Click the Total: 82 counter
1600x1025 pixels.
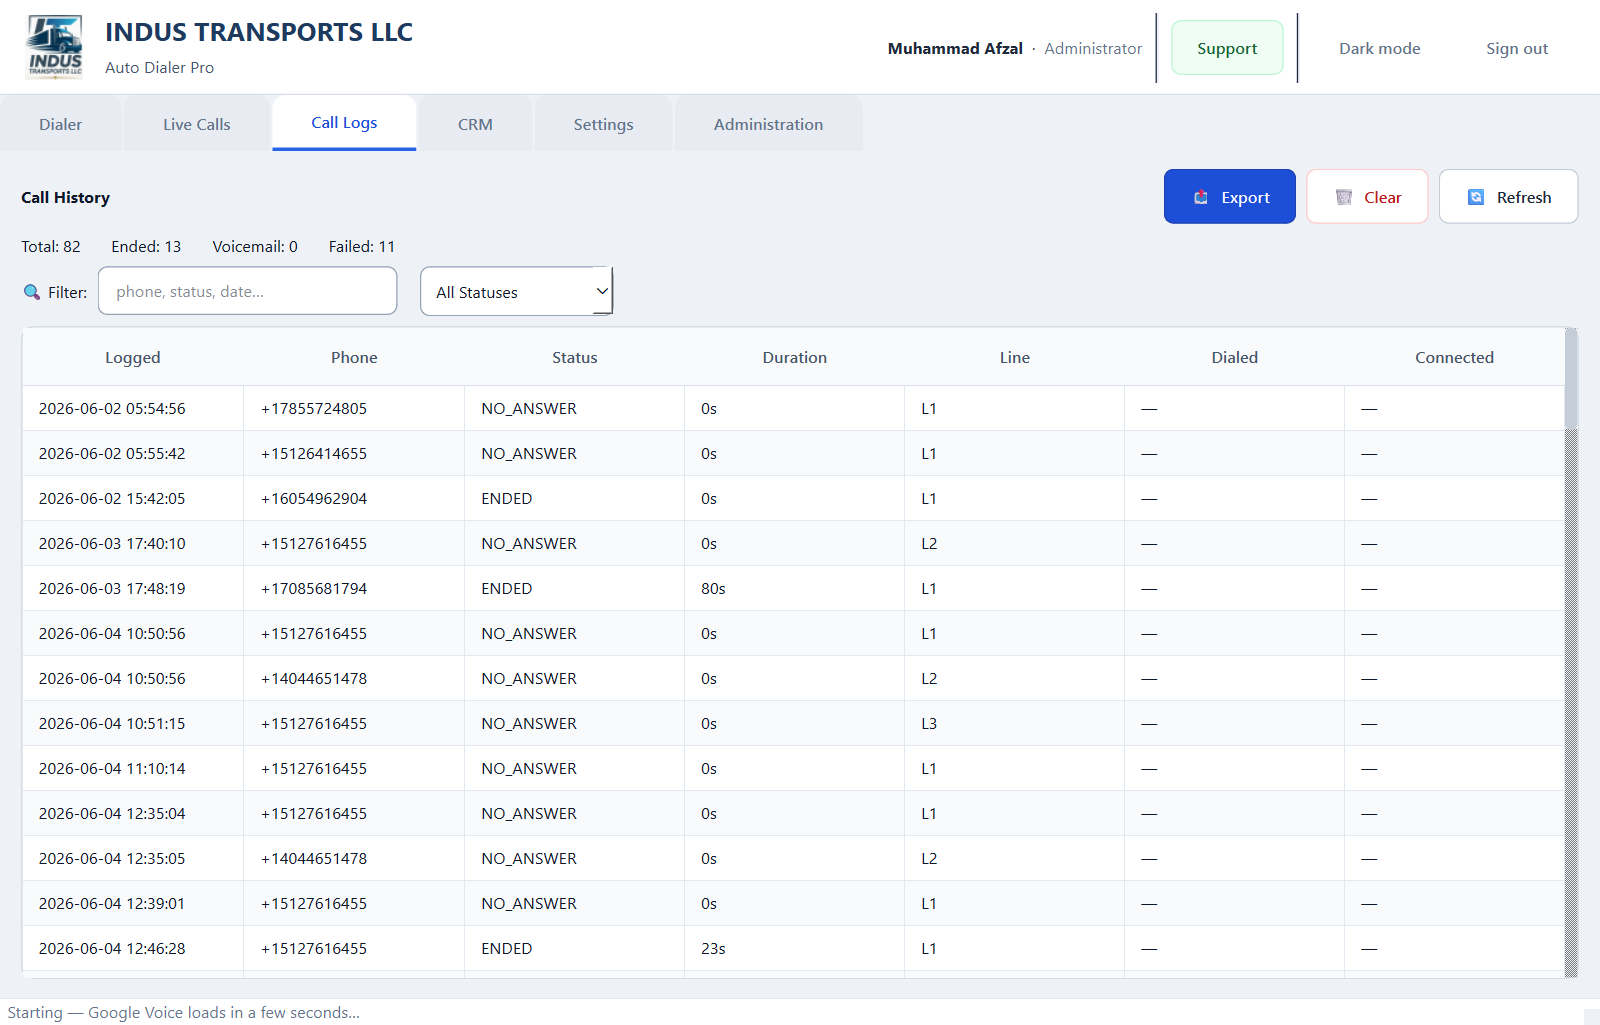point(51,246)
